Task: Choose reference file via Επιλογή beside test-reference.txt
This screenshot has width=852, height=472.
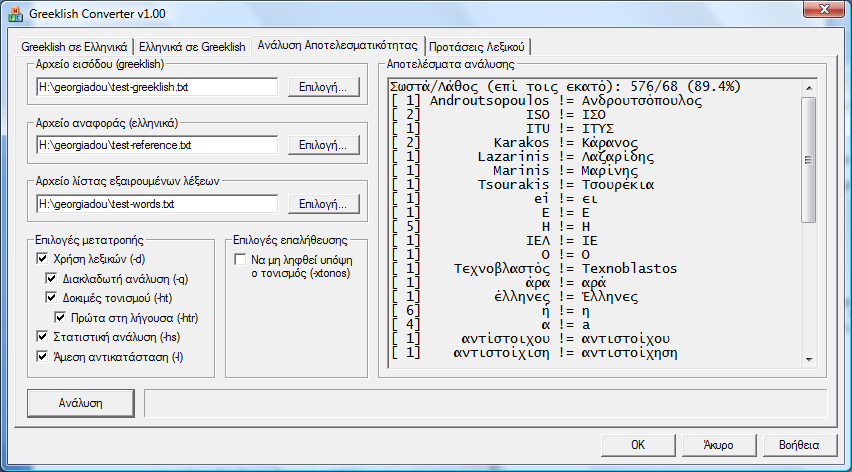Action: coord(323,145)
